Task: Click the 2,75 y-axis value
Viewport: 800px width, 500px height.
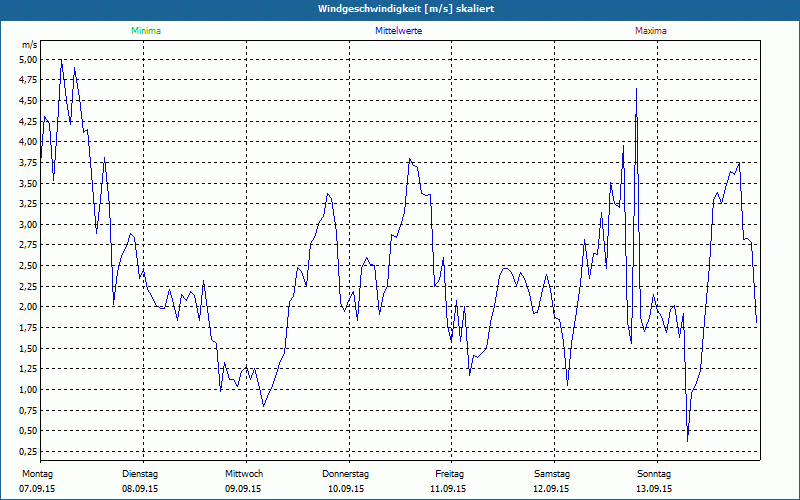Action: (29, 245)
